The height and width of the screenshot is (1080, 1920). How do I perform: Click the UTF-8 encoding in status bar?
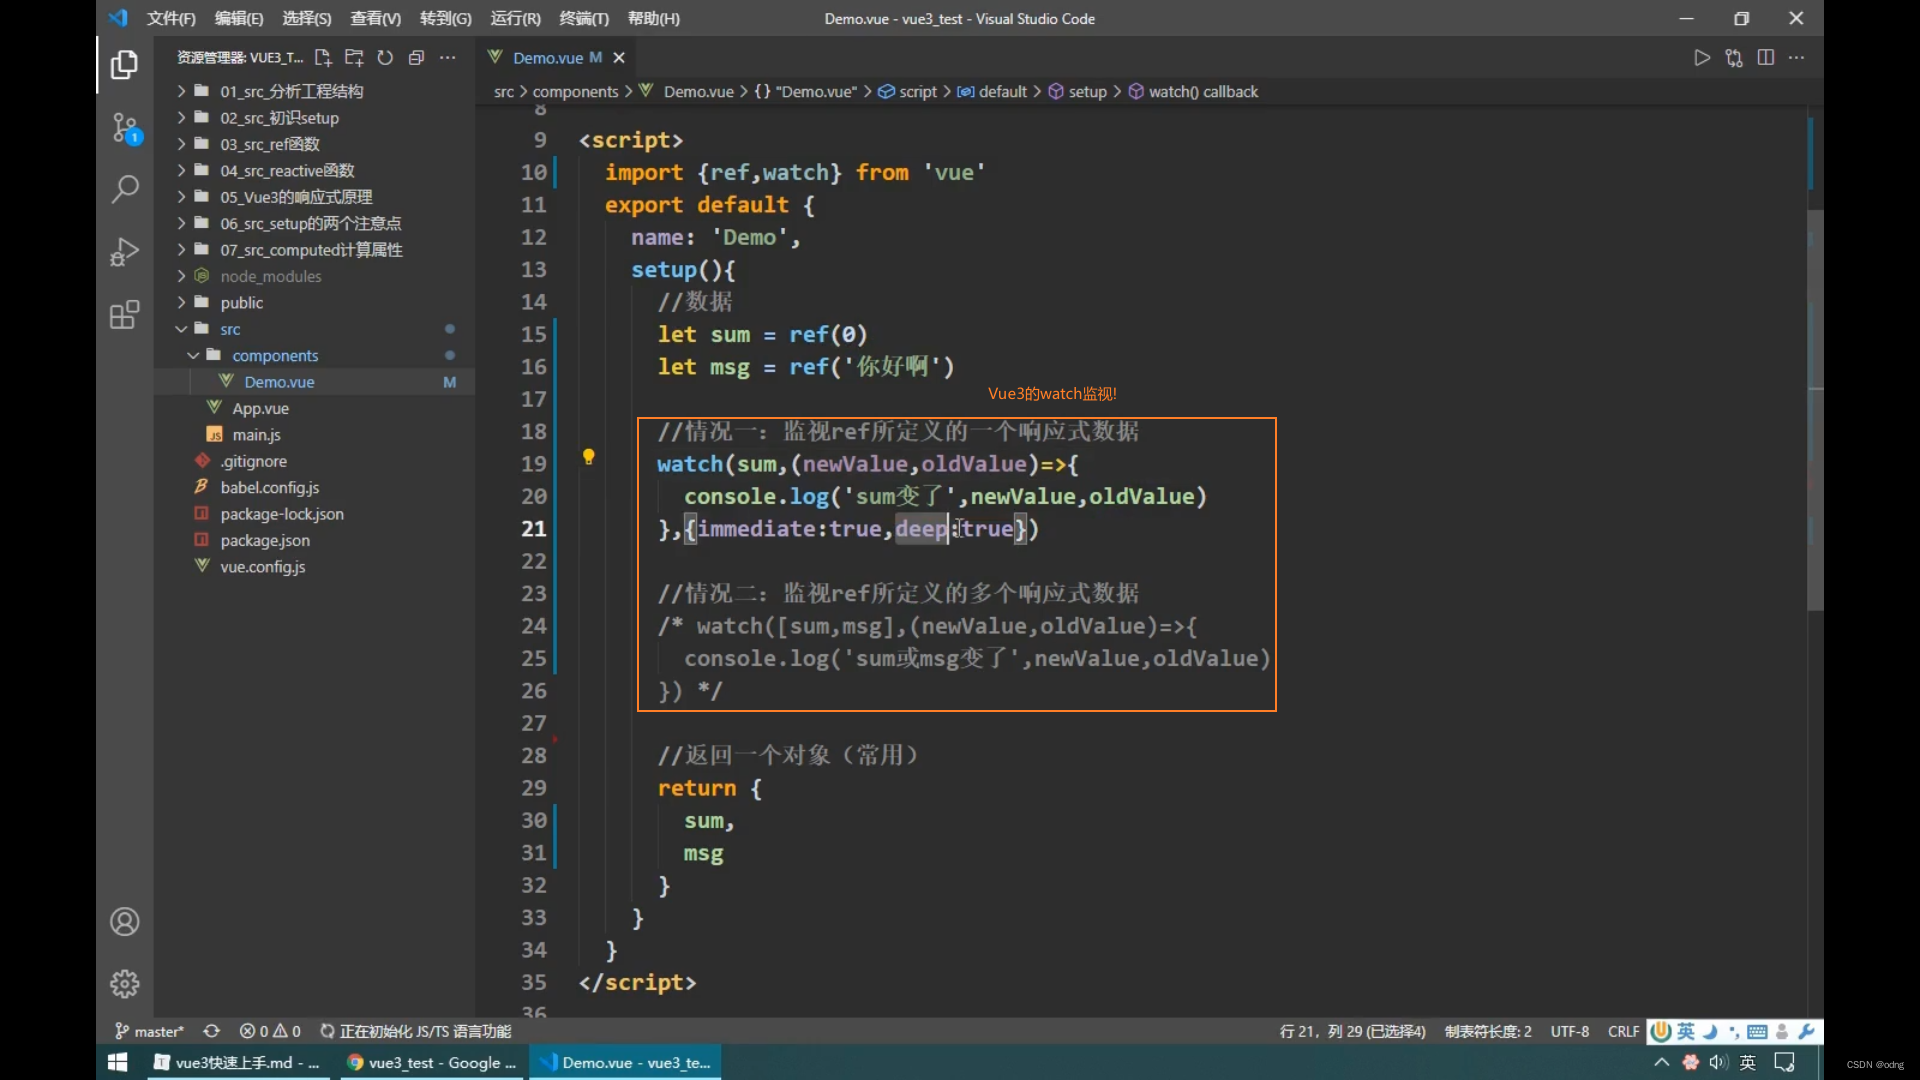tap(1569, 1031)
